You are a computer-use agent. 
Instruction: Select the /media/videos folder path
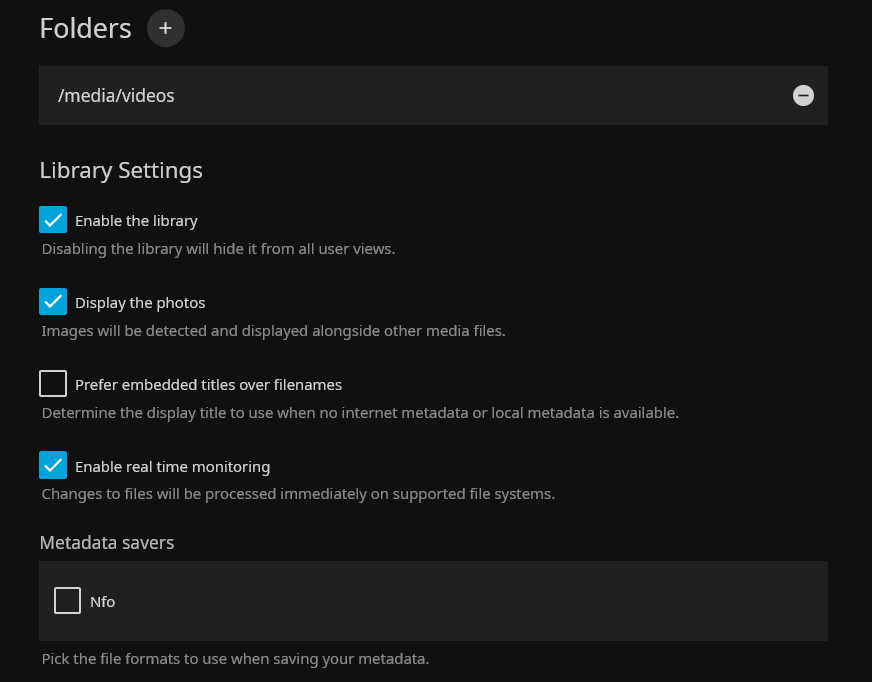click(x=117, y=96)
